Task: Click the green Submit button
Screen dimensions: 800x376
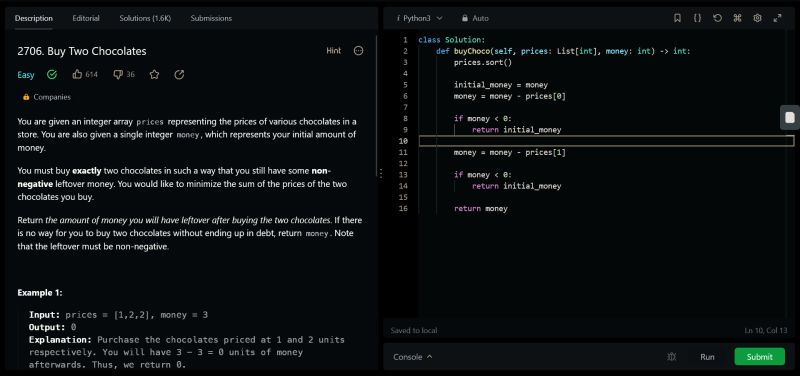Action: (x=760, y=357)
